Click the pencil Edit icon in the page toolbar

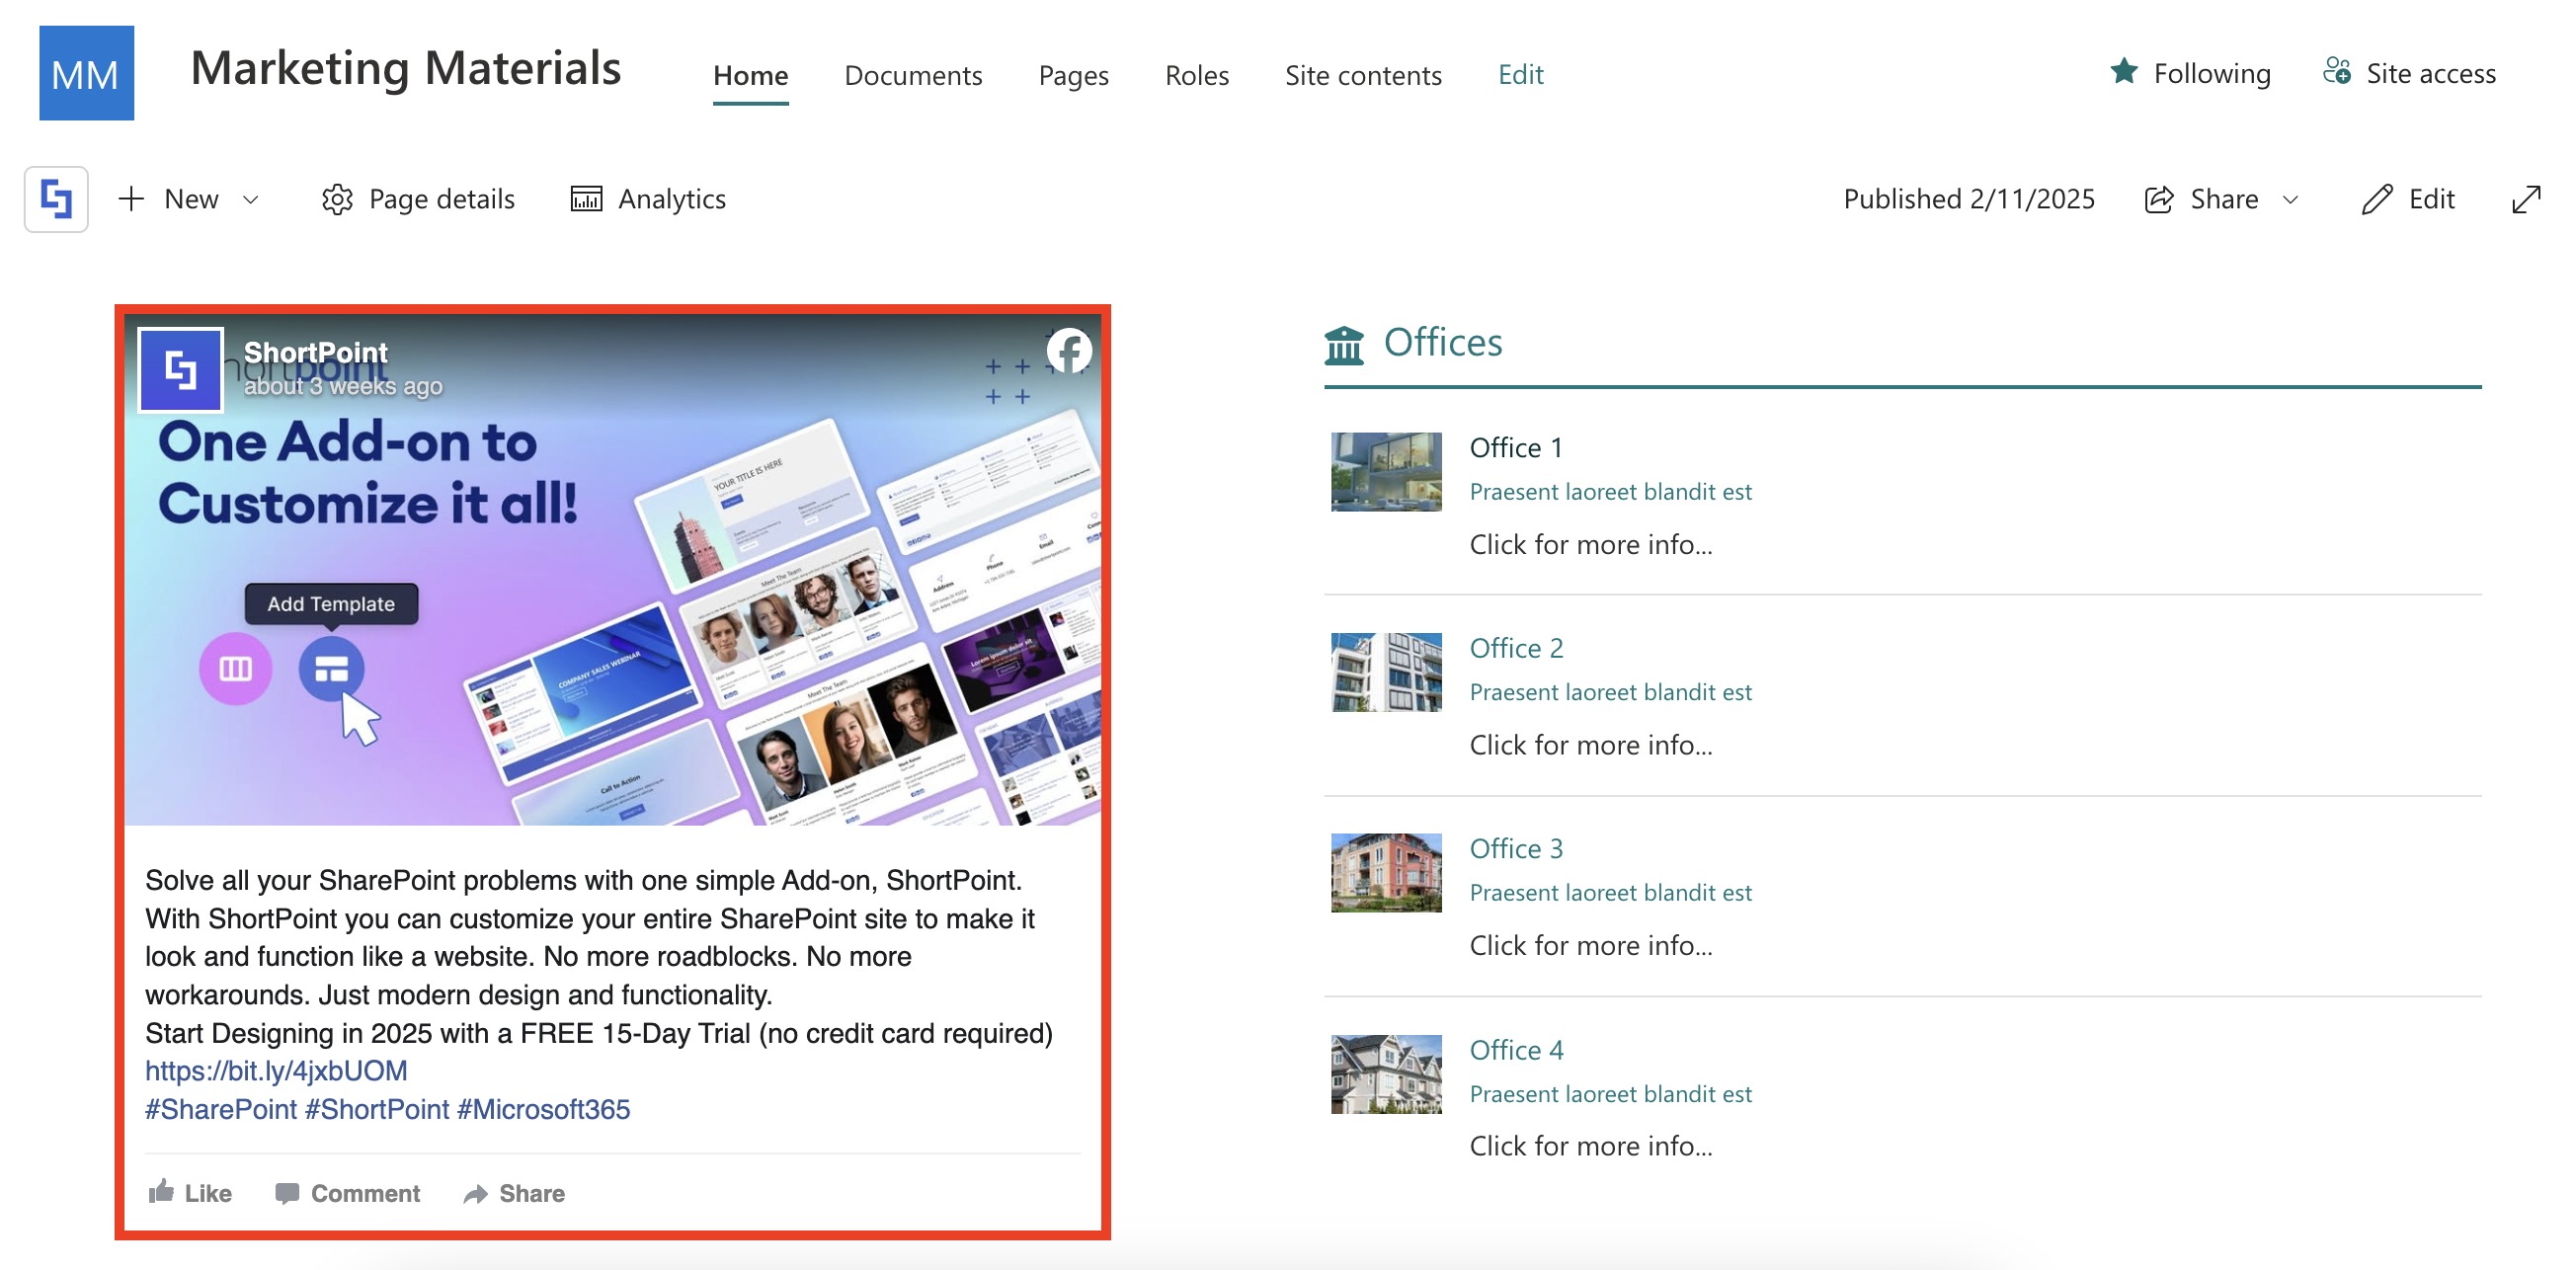point(2376,199)
